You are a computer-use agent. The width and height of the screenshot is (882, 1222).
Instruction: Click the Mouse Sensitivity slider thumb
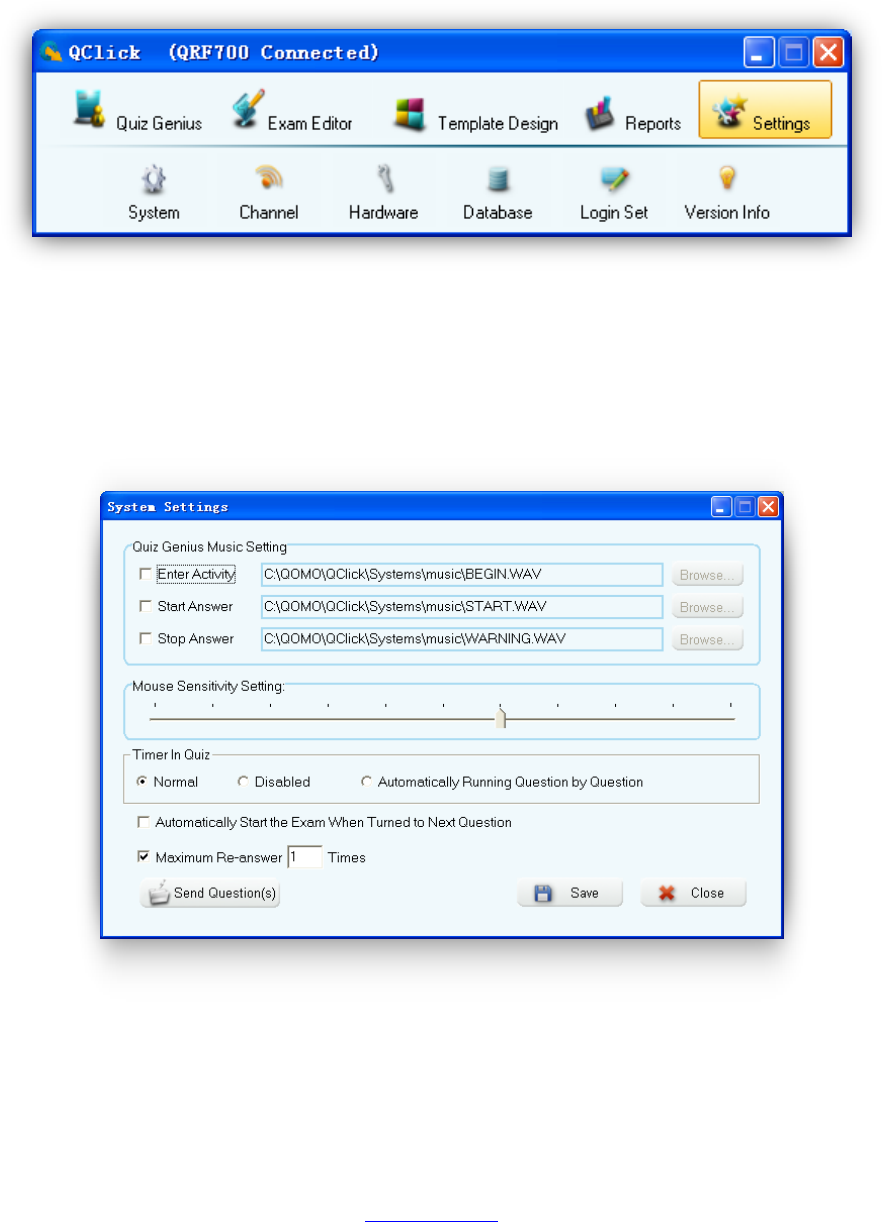(501, 718)
